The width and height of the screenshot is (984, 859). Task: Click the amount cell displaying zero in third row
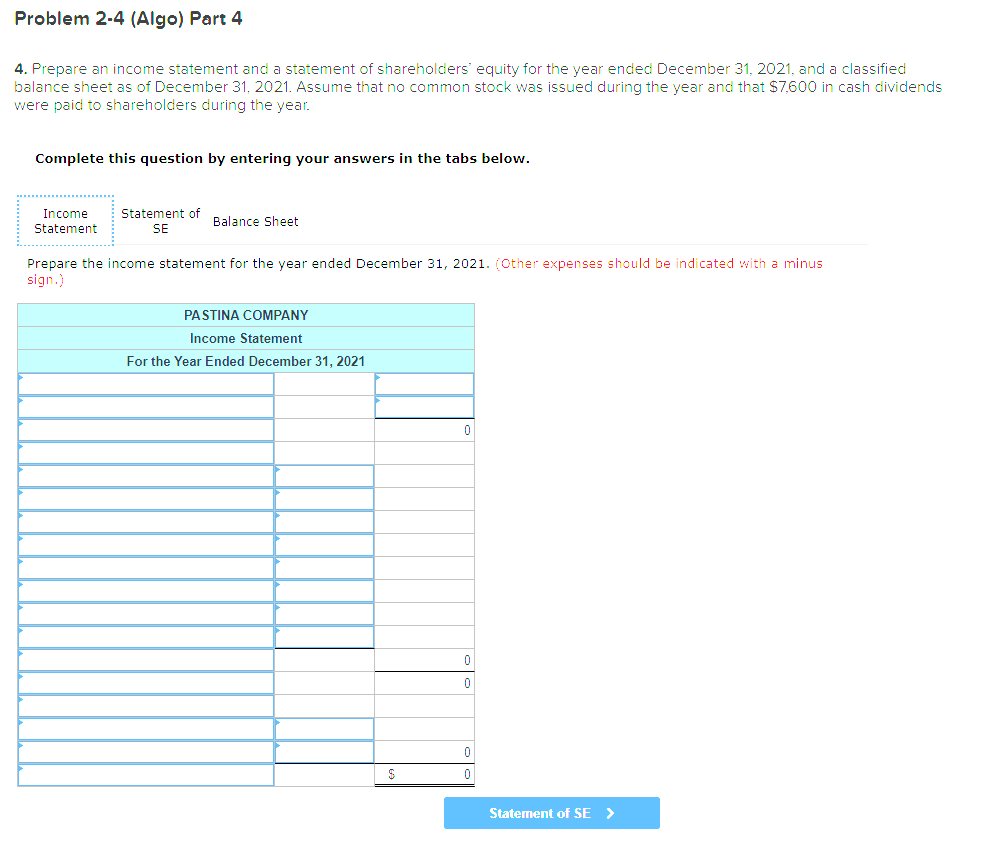(424, 429)
